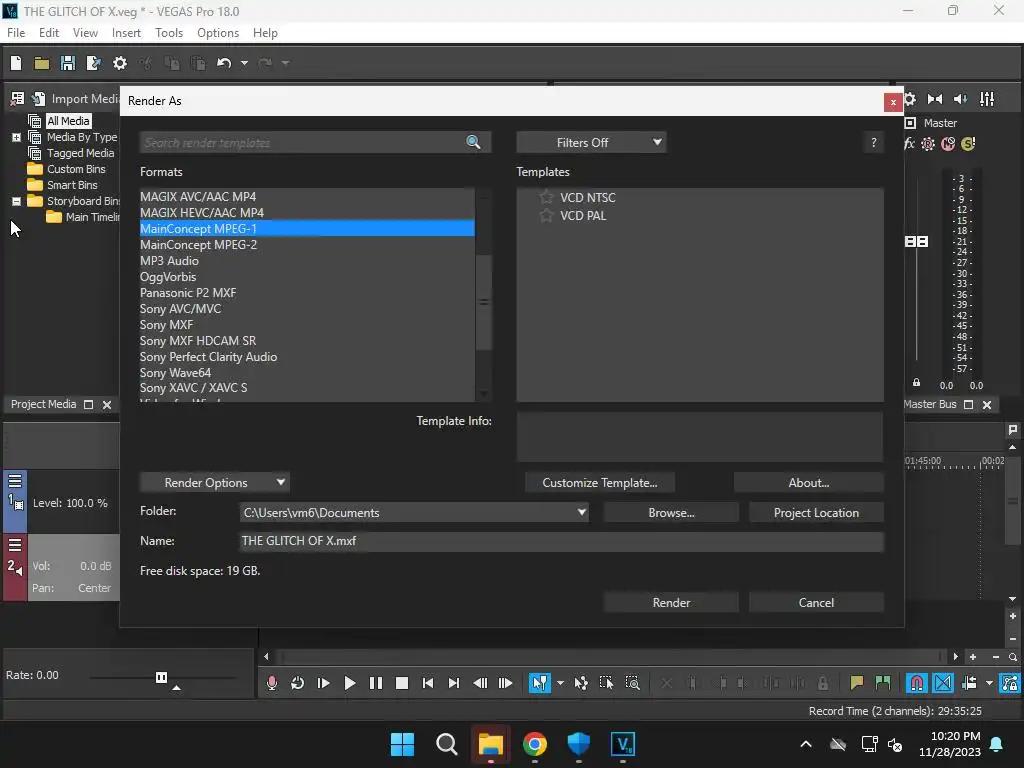Click the remove unused media icon
The height and width of the screenshot is (768, 1024).
pyautogui.click(x=17, y=99)
